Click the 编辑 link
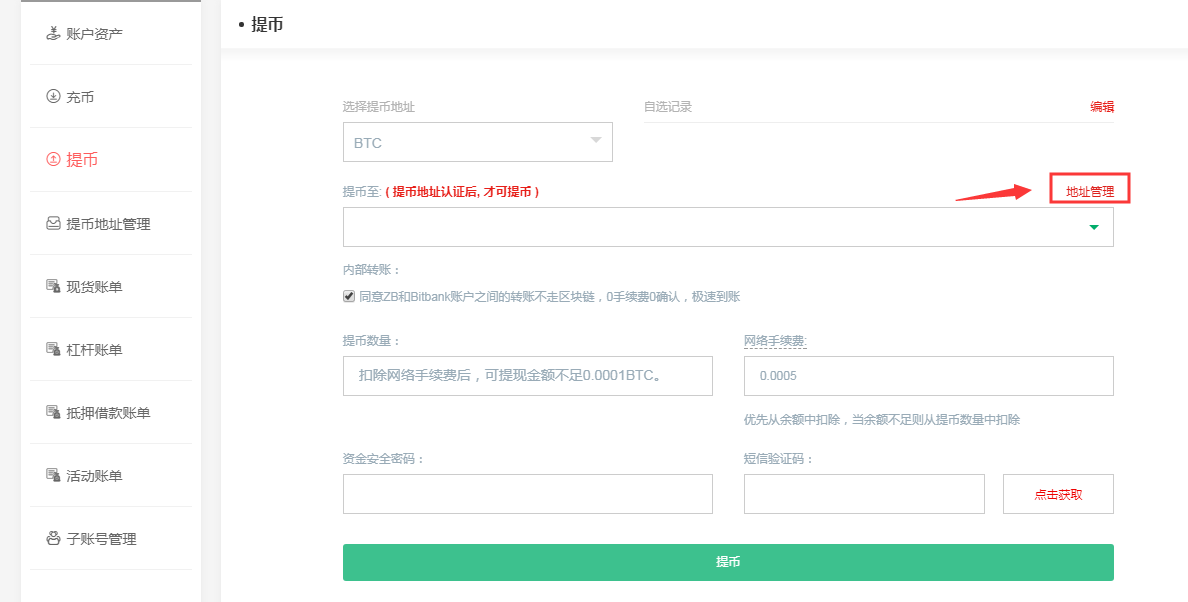This screenshot has height=602, width=1188. click(x=1100, y=106)
